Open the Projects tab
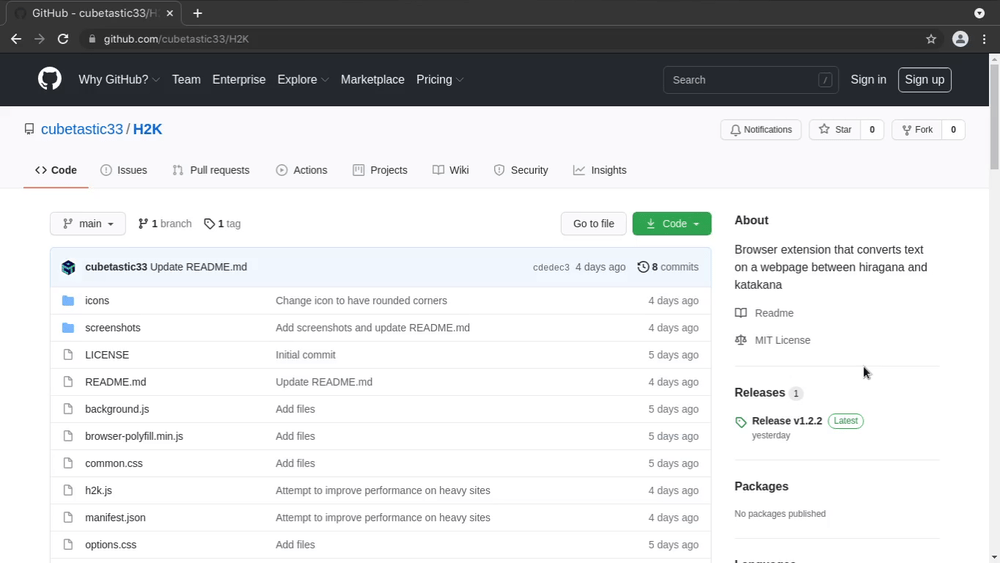This screenshot has width=1000, height=563. (380, 170)
